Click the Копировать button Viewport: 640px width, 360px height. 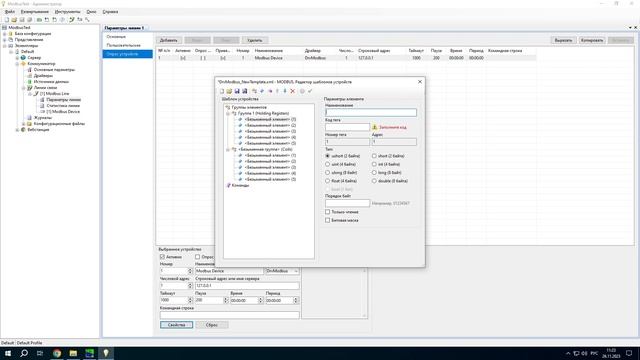(592, 40)
